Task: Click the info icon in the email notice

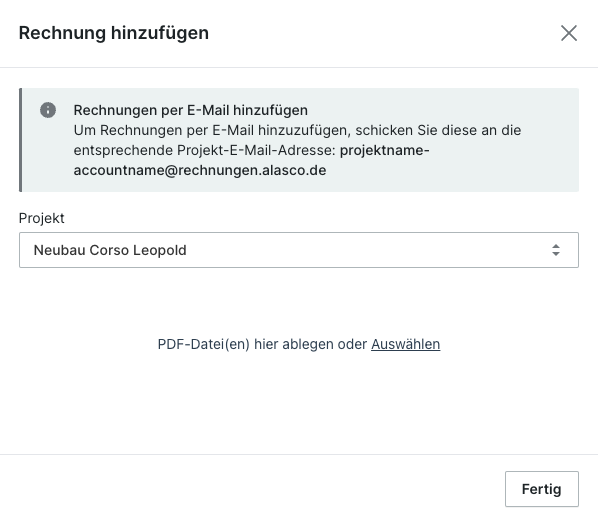Action: 48,110
